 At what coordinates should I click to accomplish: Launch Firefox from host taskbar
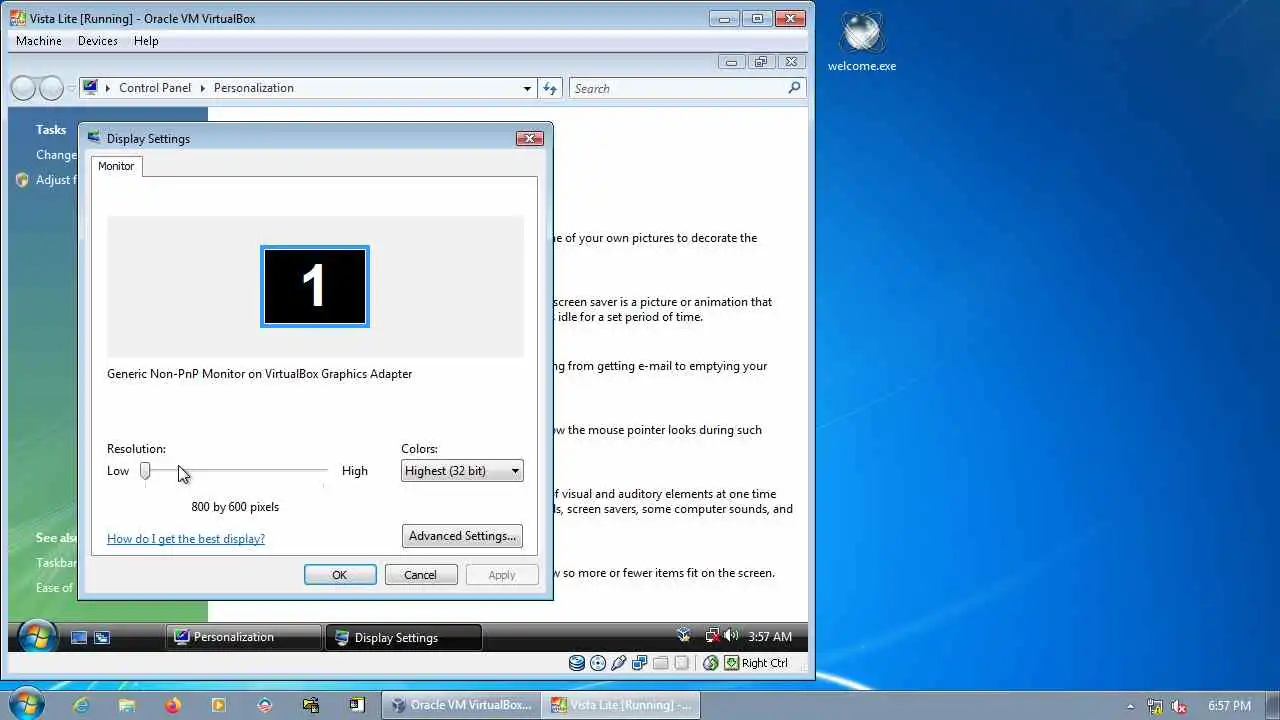[173, 705]
